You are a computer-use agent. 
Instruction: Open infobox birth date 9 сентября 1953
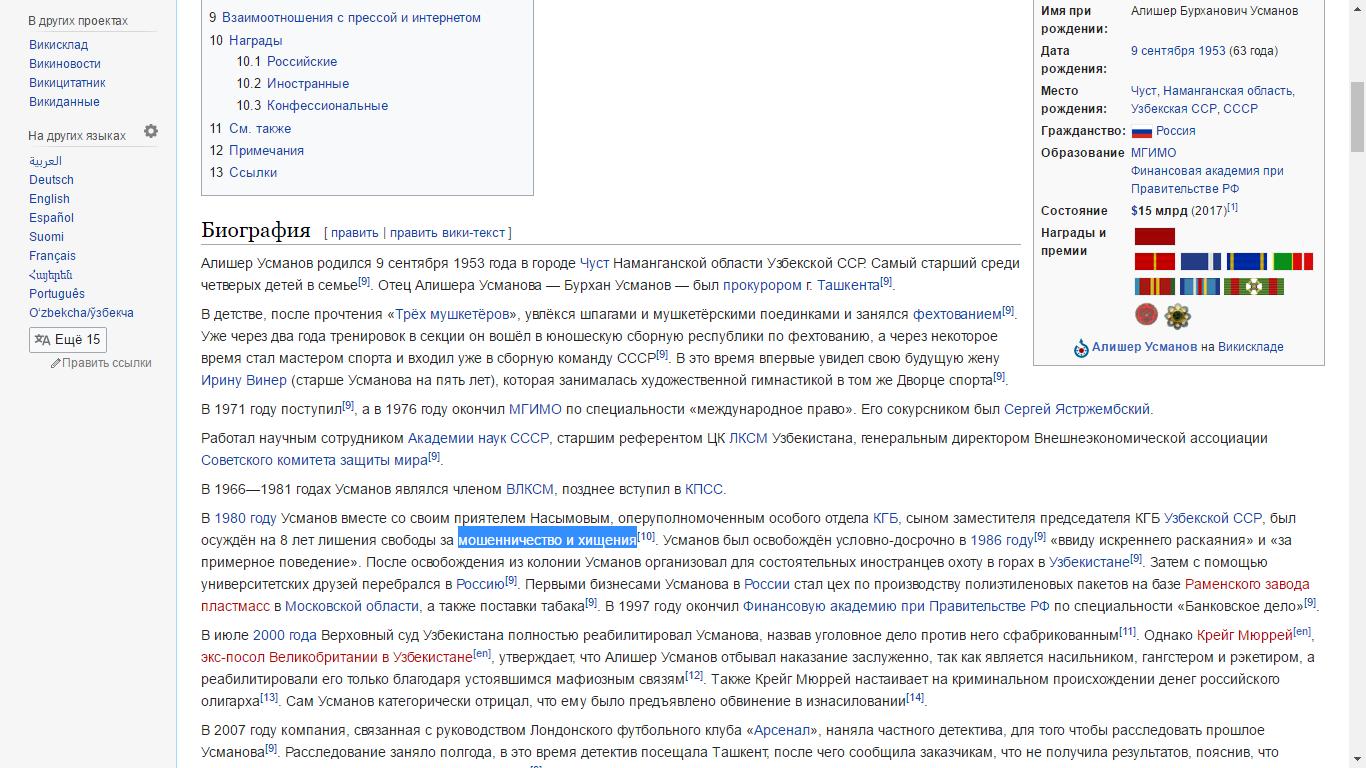[1178, 51]
